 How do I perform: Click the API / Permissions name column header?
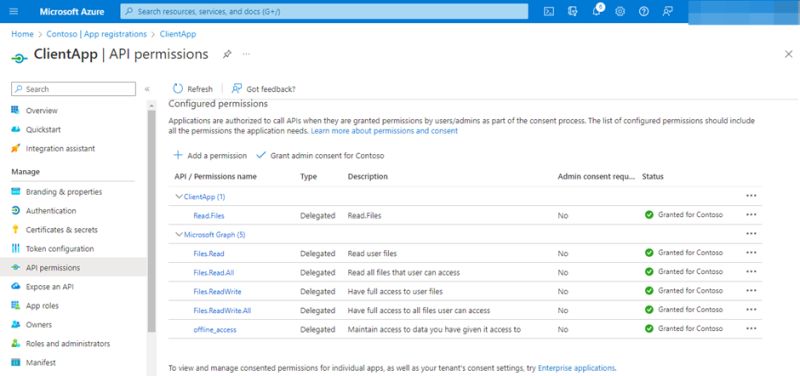215,177
